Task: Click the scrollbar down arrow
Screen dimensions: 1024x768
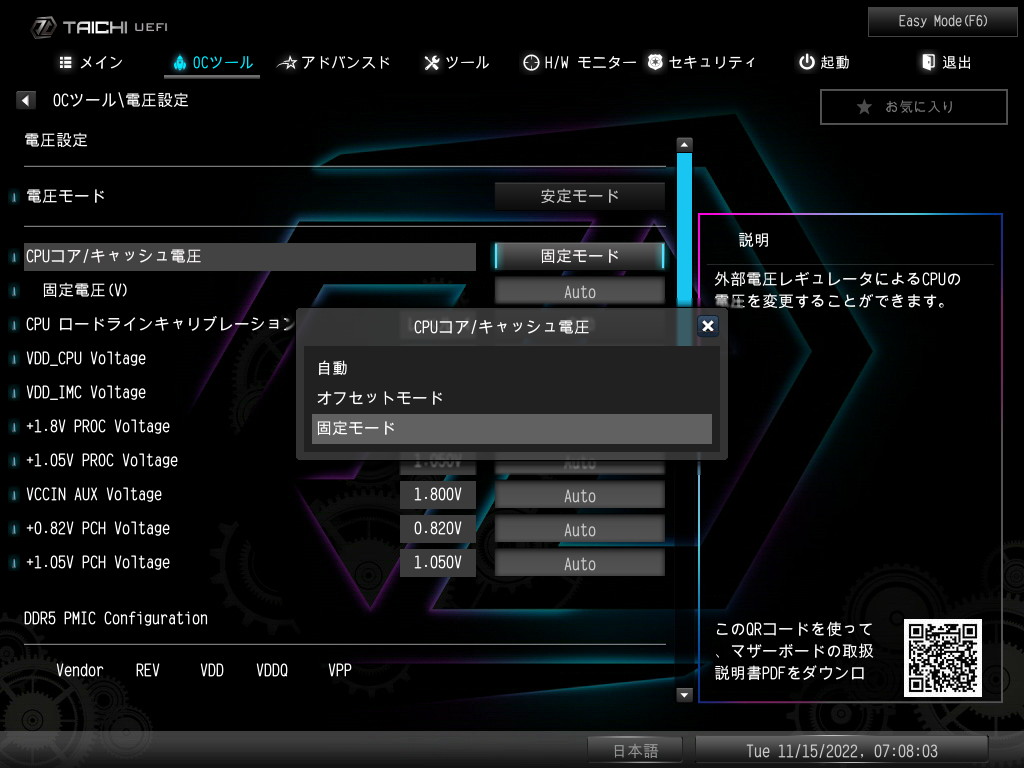Action: tap(684, 695)
